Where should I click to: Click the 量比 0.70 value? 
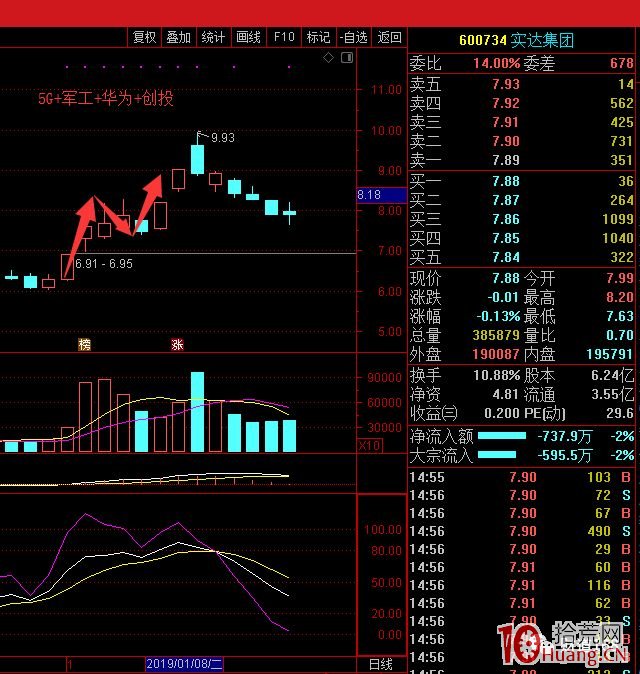click(x=620, y=335)
